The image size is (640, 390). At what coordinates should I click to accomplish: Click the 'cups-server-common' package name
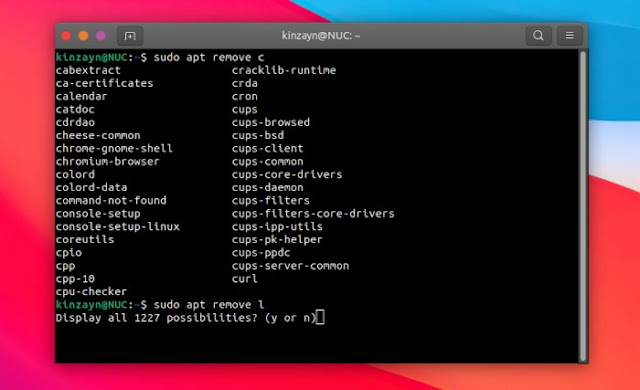click(291, 266)
